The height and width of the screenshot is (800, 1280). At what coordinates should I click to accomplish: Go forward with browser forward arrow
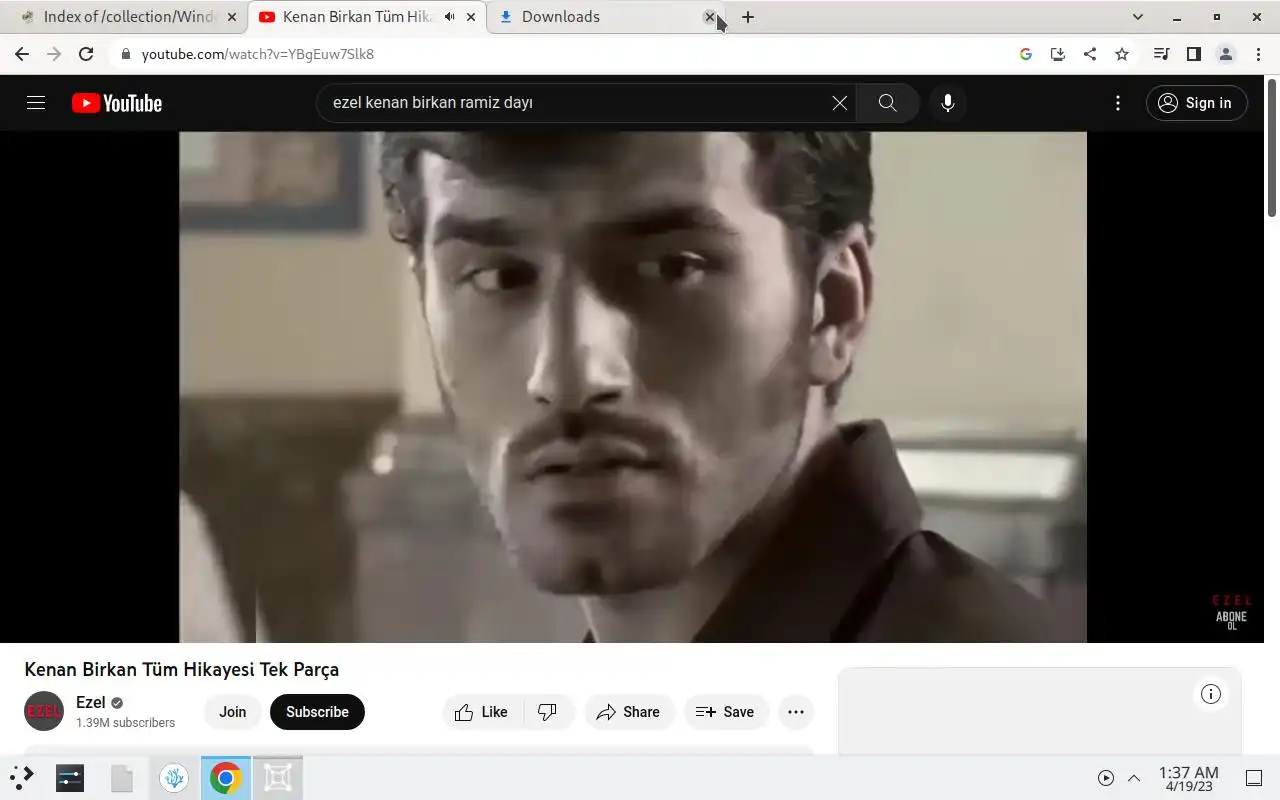click(54, 54)
